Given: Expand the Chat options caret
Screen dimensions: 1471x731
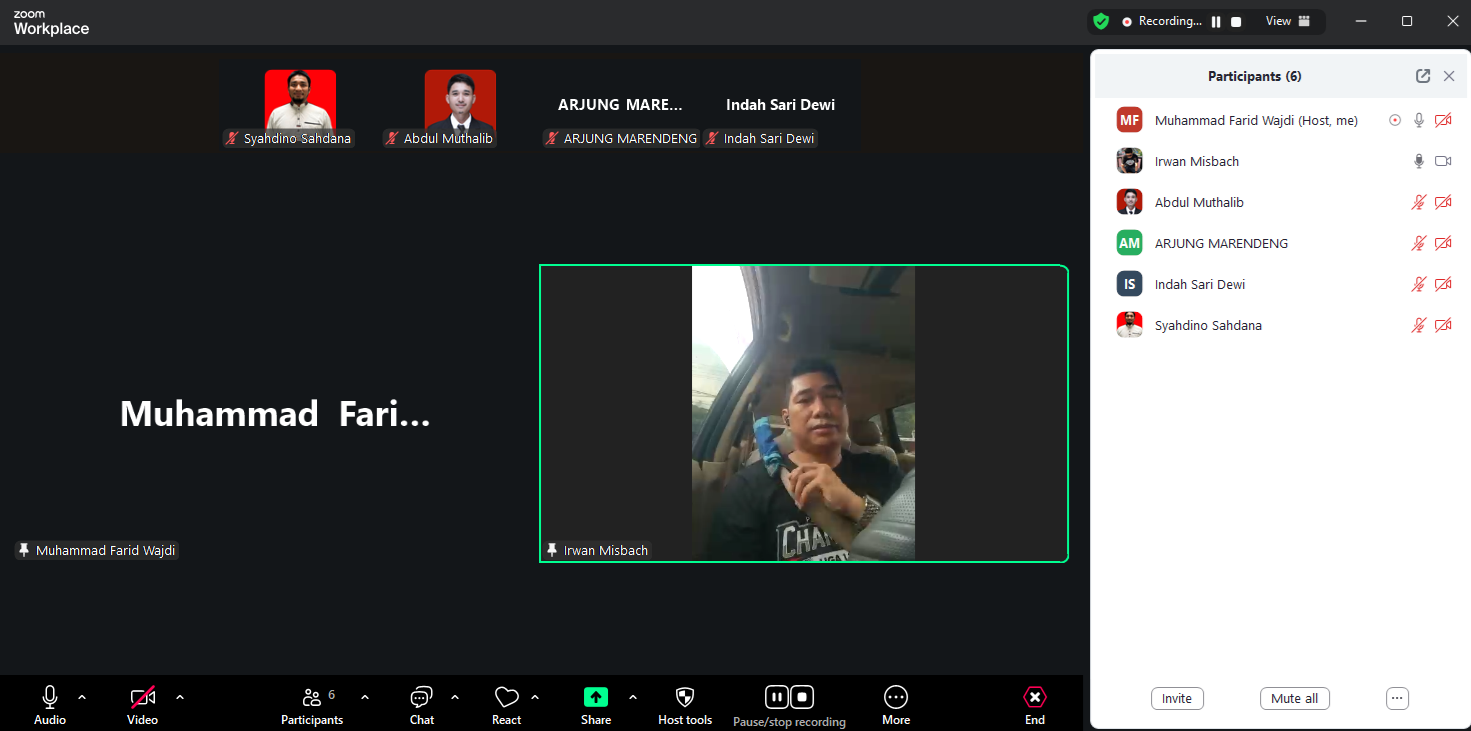Looking at the screenshot, I should [x=455, y=697].
